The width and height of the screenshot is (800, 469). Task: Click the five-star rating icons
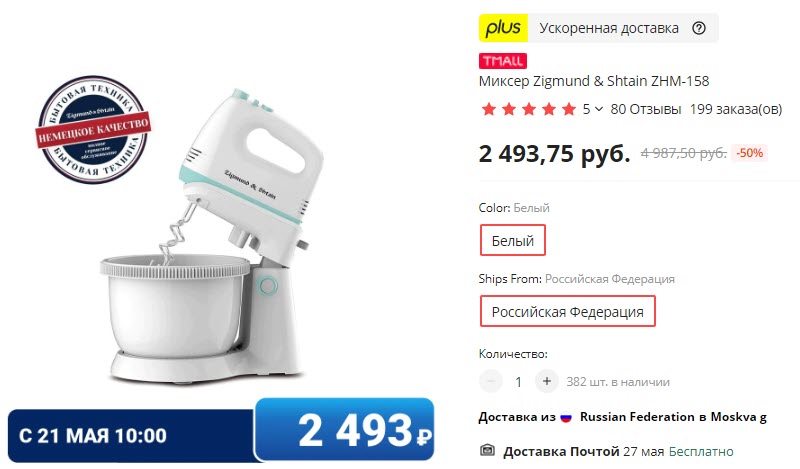tap(528, 109)
